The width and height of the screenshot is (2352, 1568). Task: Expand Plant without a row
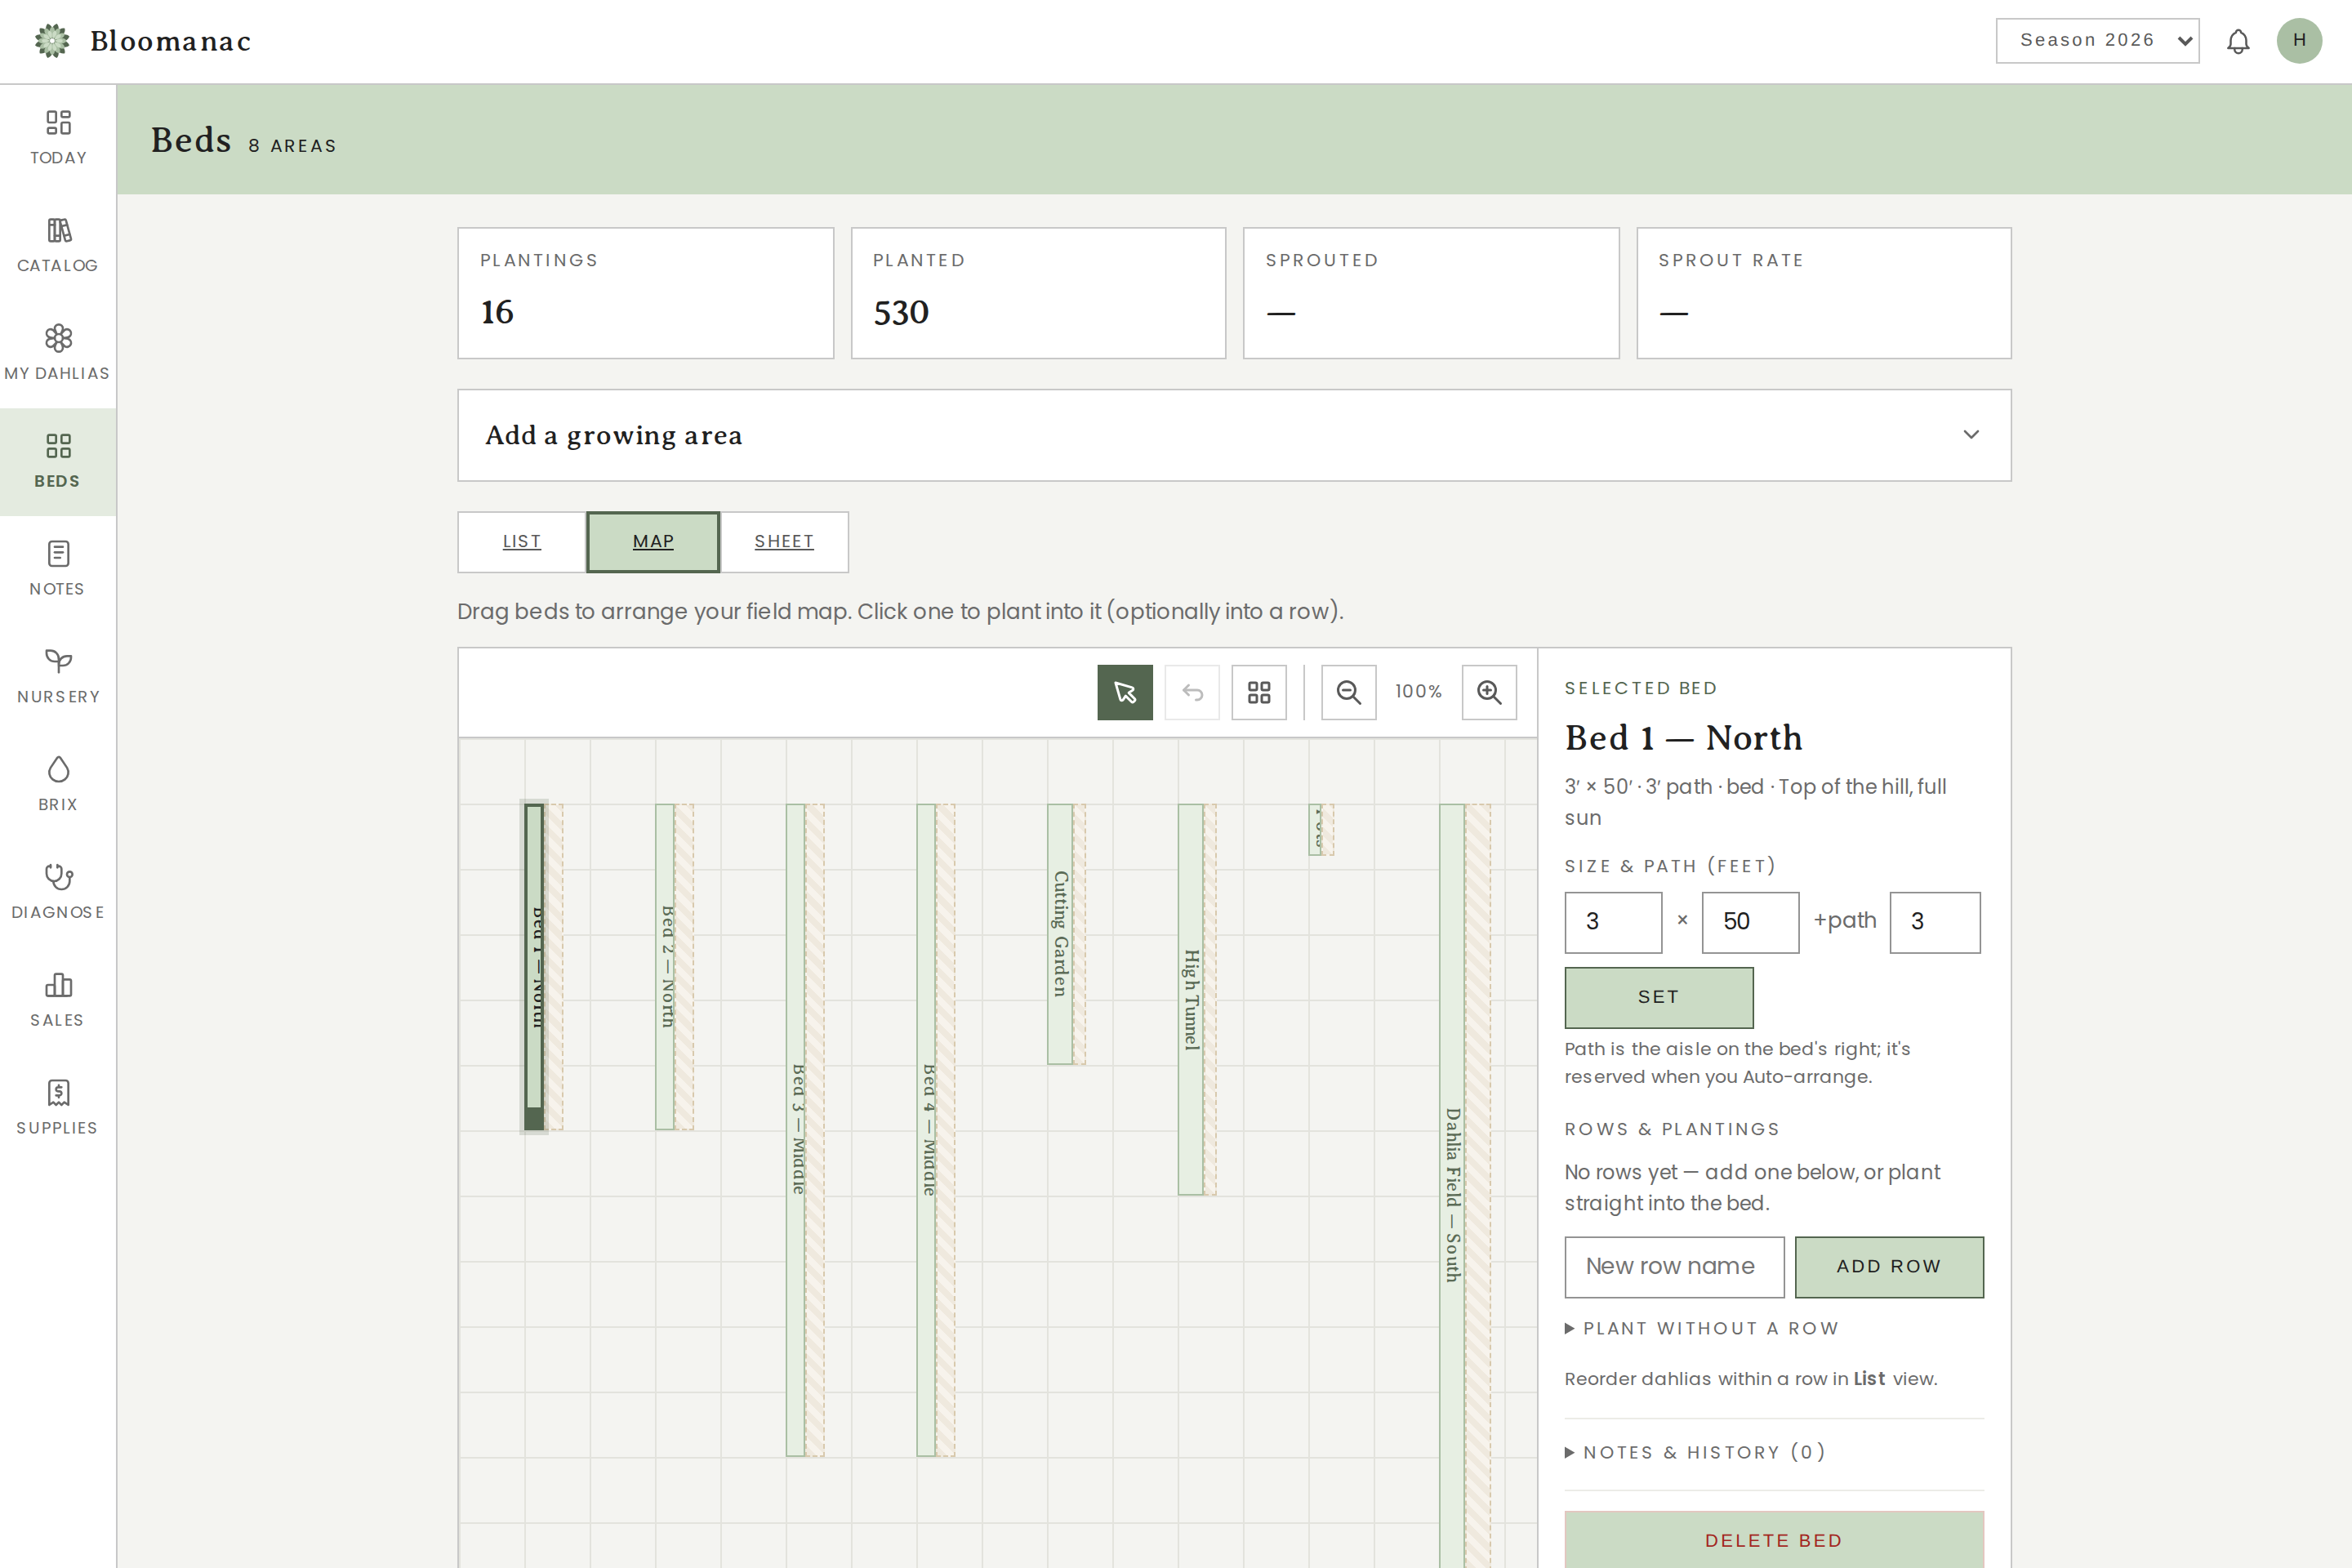(1701, 1328)
